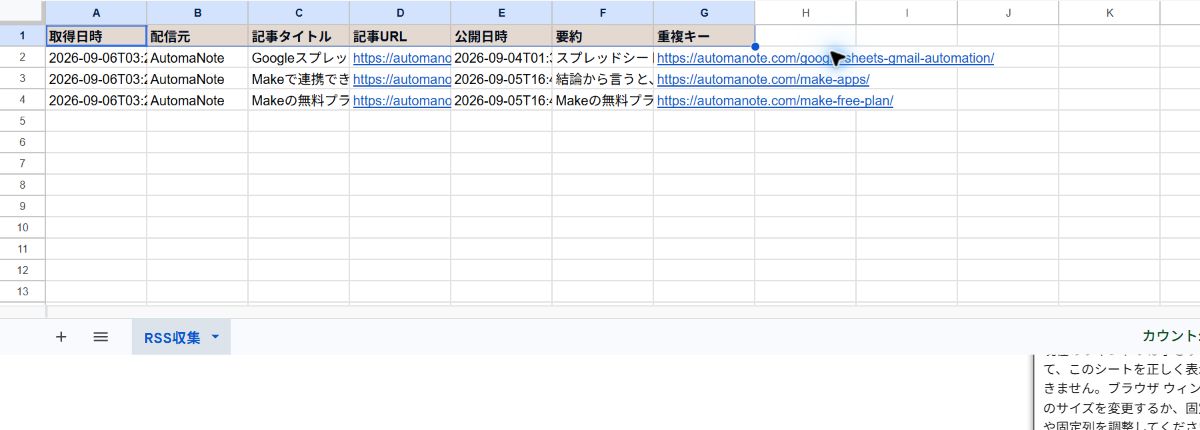Click the 取得日時 header cell
The width and height of the screenshot is (1200, 430).
(x=96, y=35)
